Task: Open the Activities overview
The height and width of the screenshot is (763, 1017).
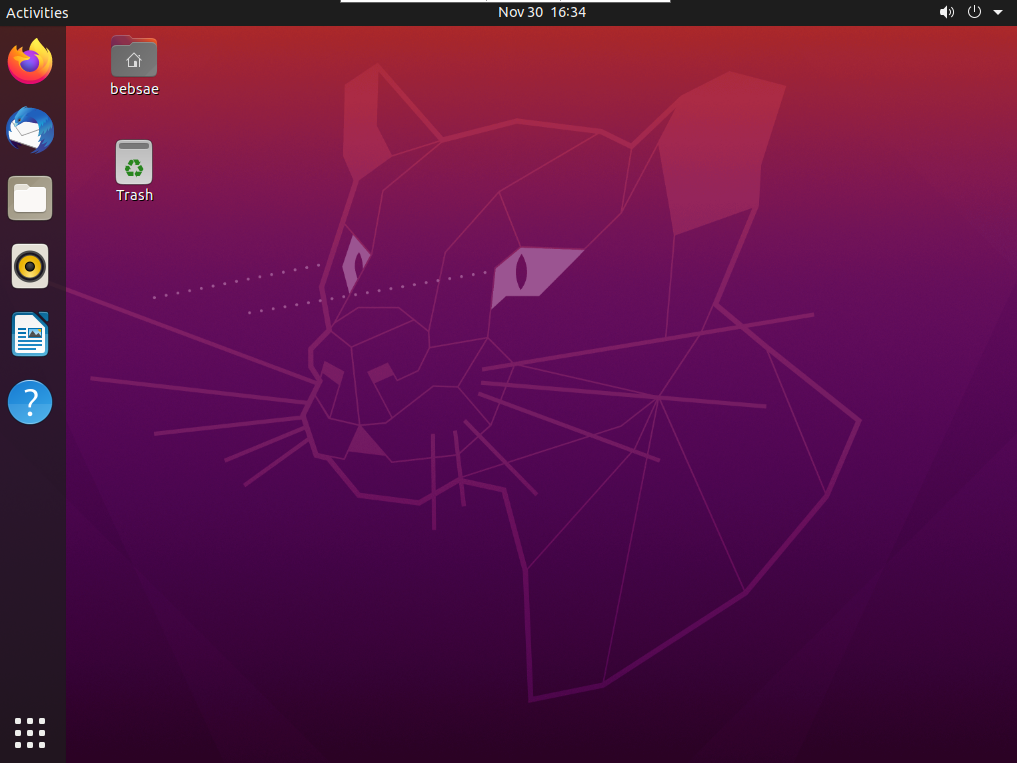Action: click(x=37, y=12)
